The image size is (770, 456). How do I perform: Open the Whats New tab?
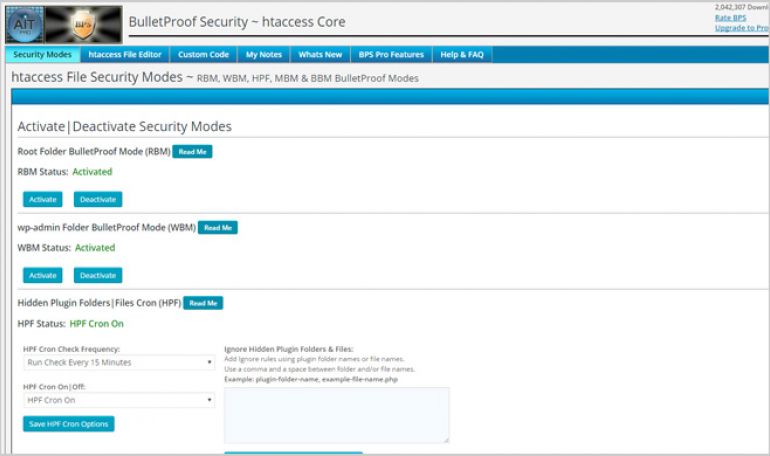(320, 54)
